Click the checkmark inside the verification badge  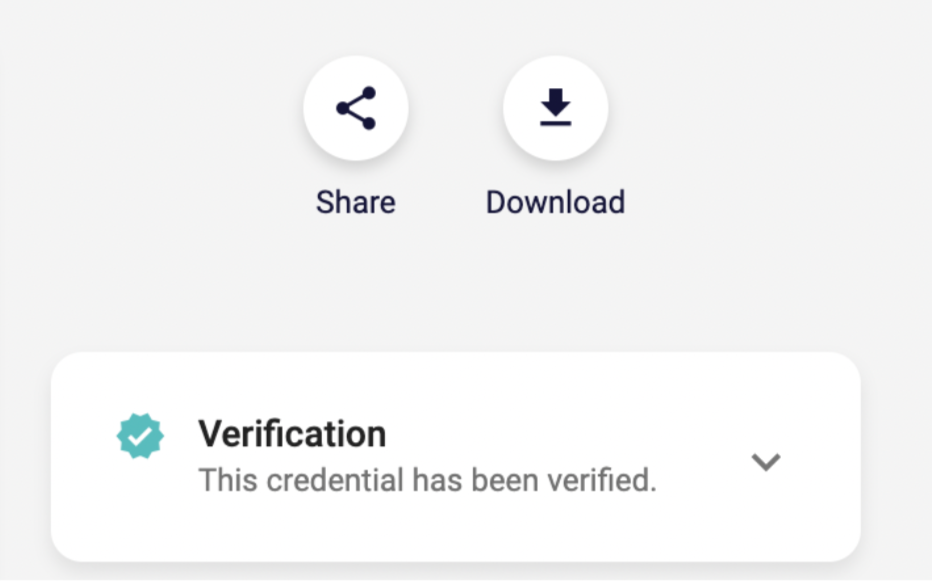click(x=140, y=434)
